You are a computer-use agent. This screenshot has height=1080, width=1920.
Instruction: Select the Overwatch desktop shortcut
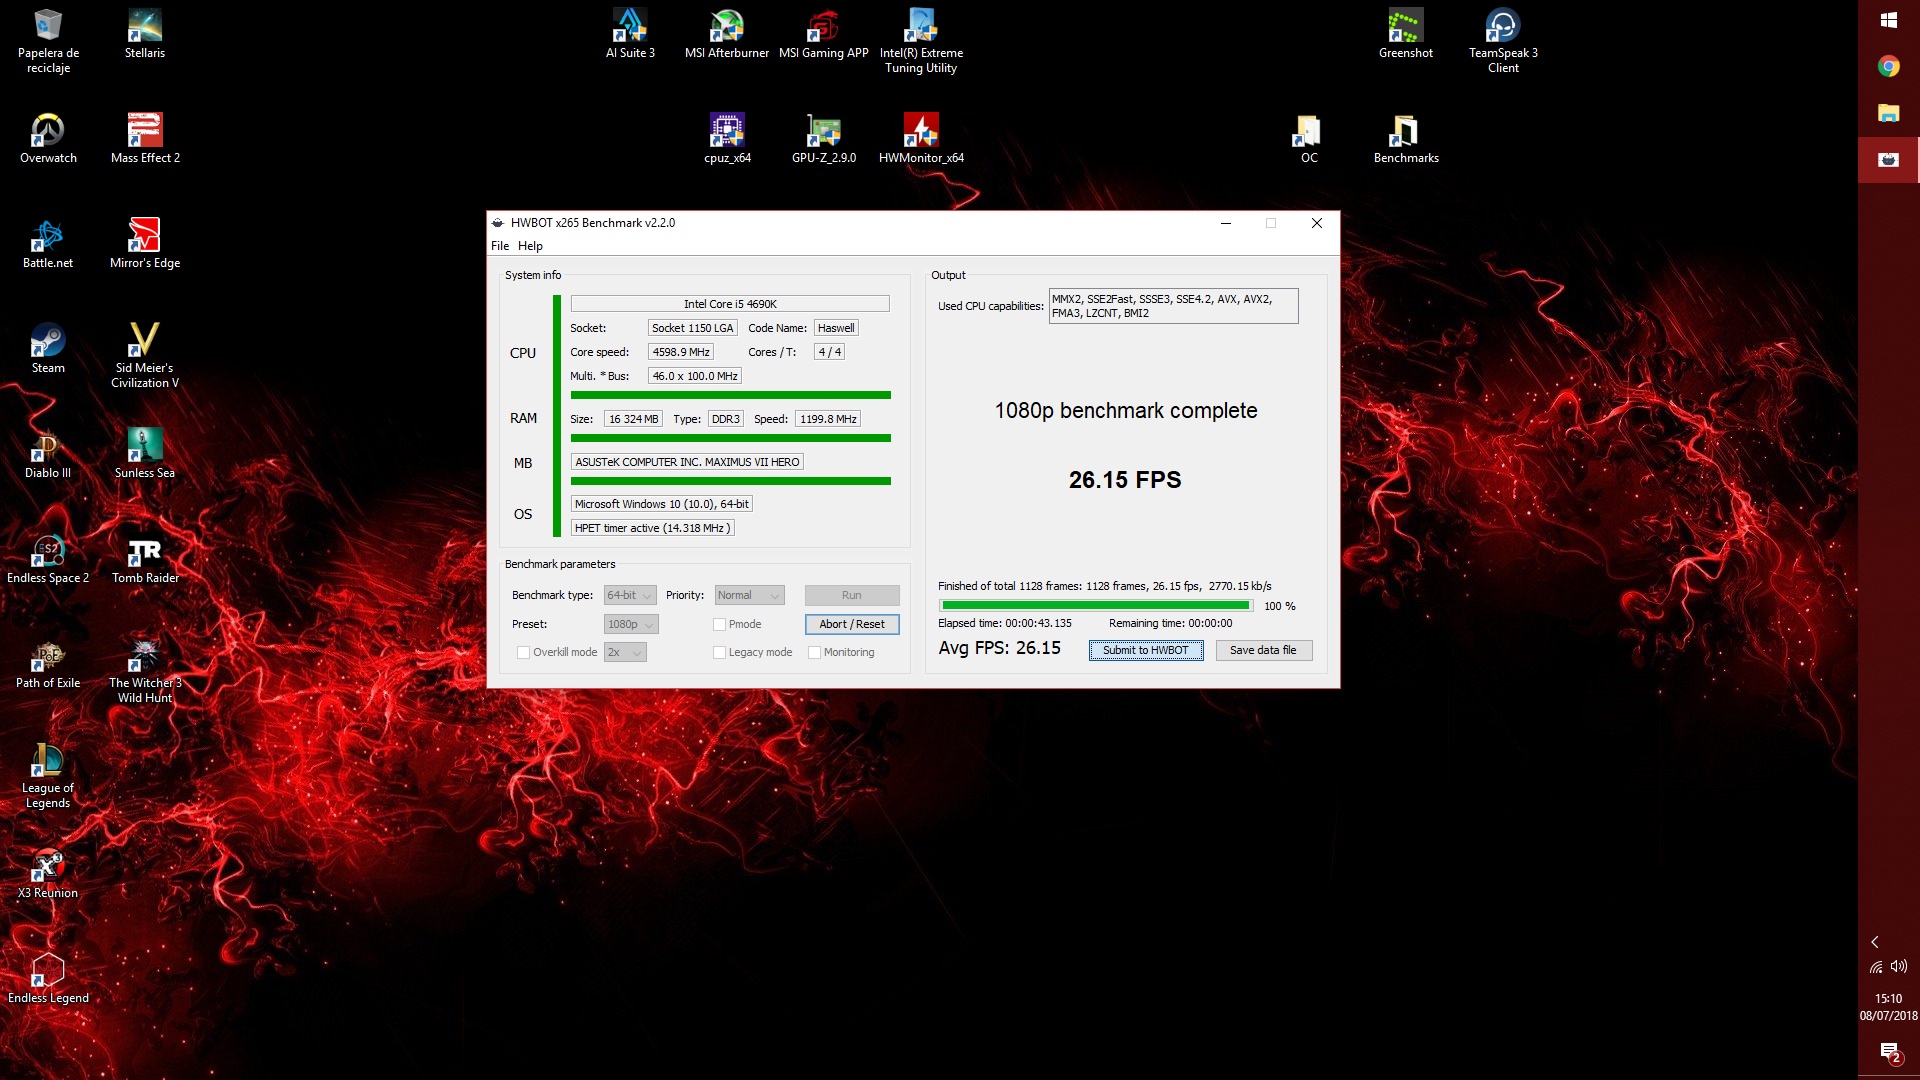click(48, 139)
